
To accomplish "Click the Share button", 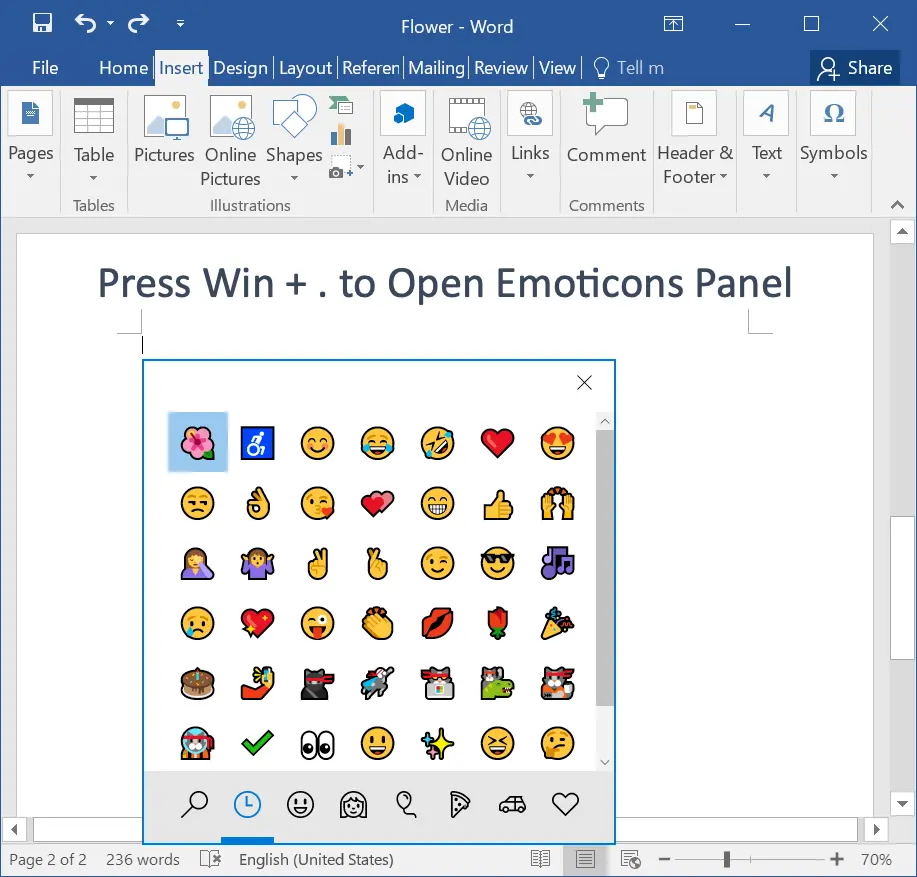I will tap(854, 68).
